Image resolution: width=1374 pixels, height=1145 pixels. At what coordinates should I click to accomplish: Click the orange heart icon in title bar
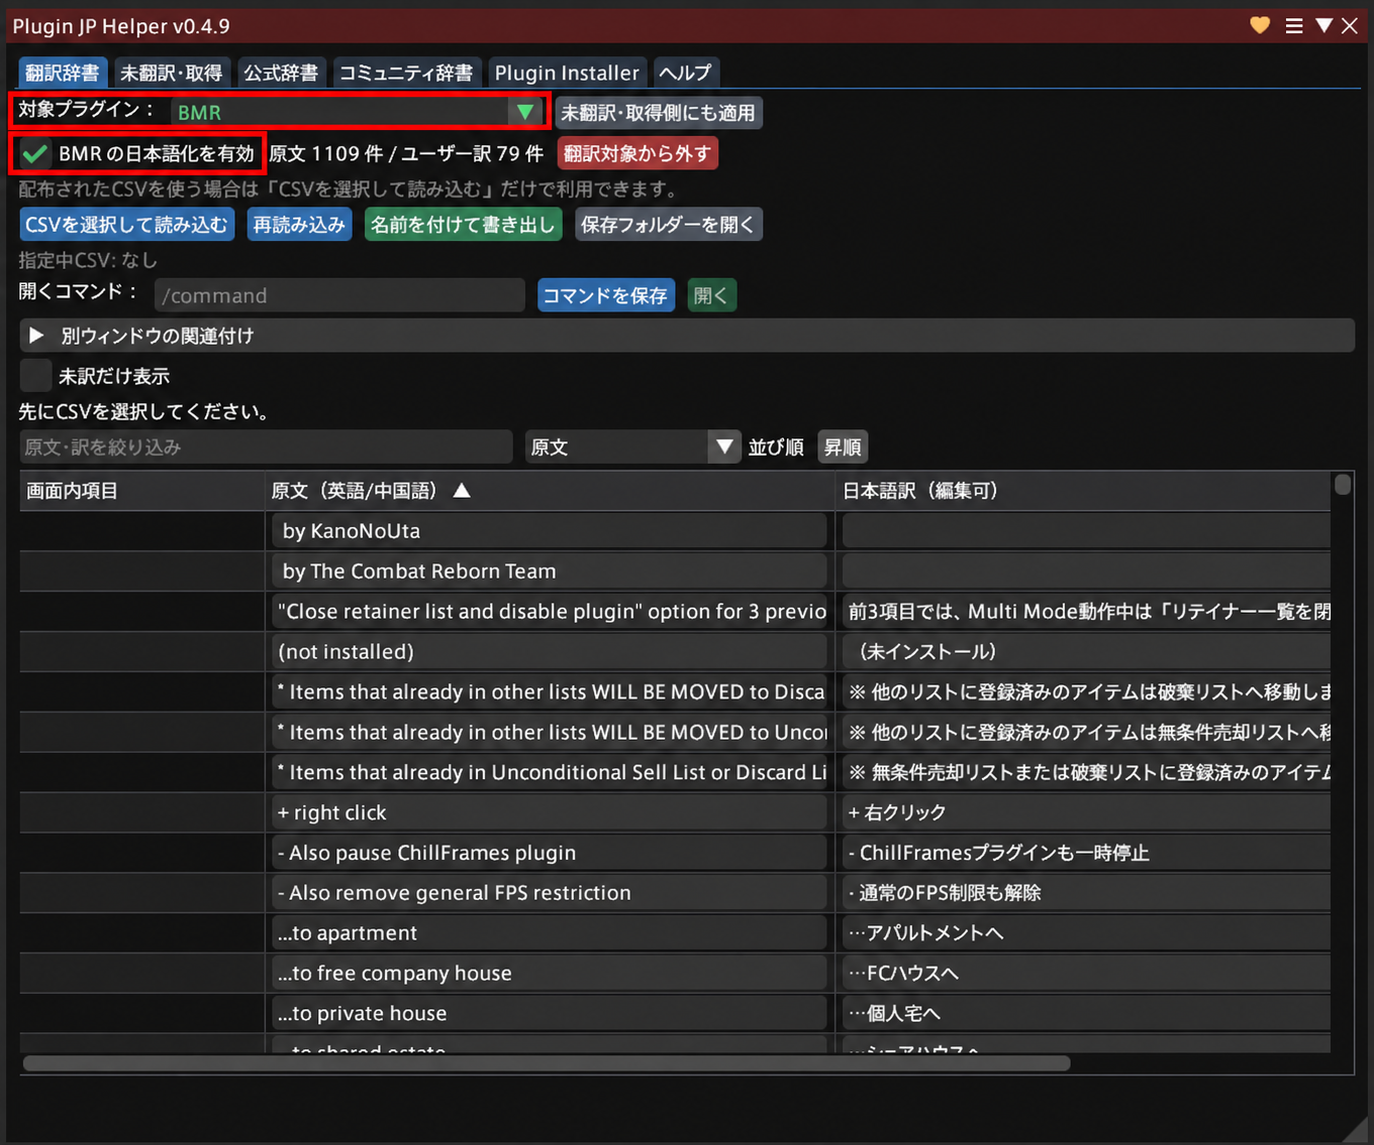click(x=1260, y=25)
